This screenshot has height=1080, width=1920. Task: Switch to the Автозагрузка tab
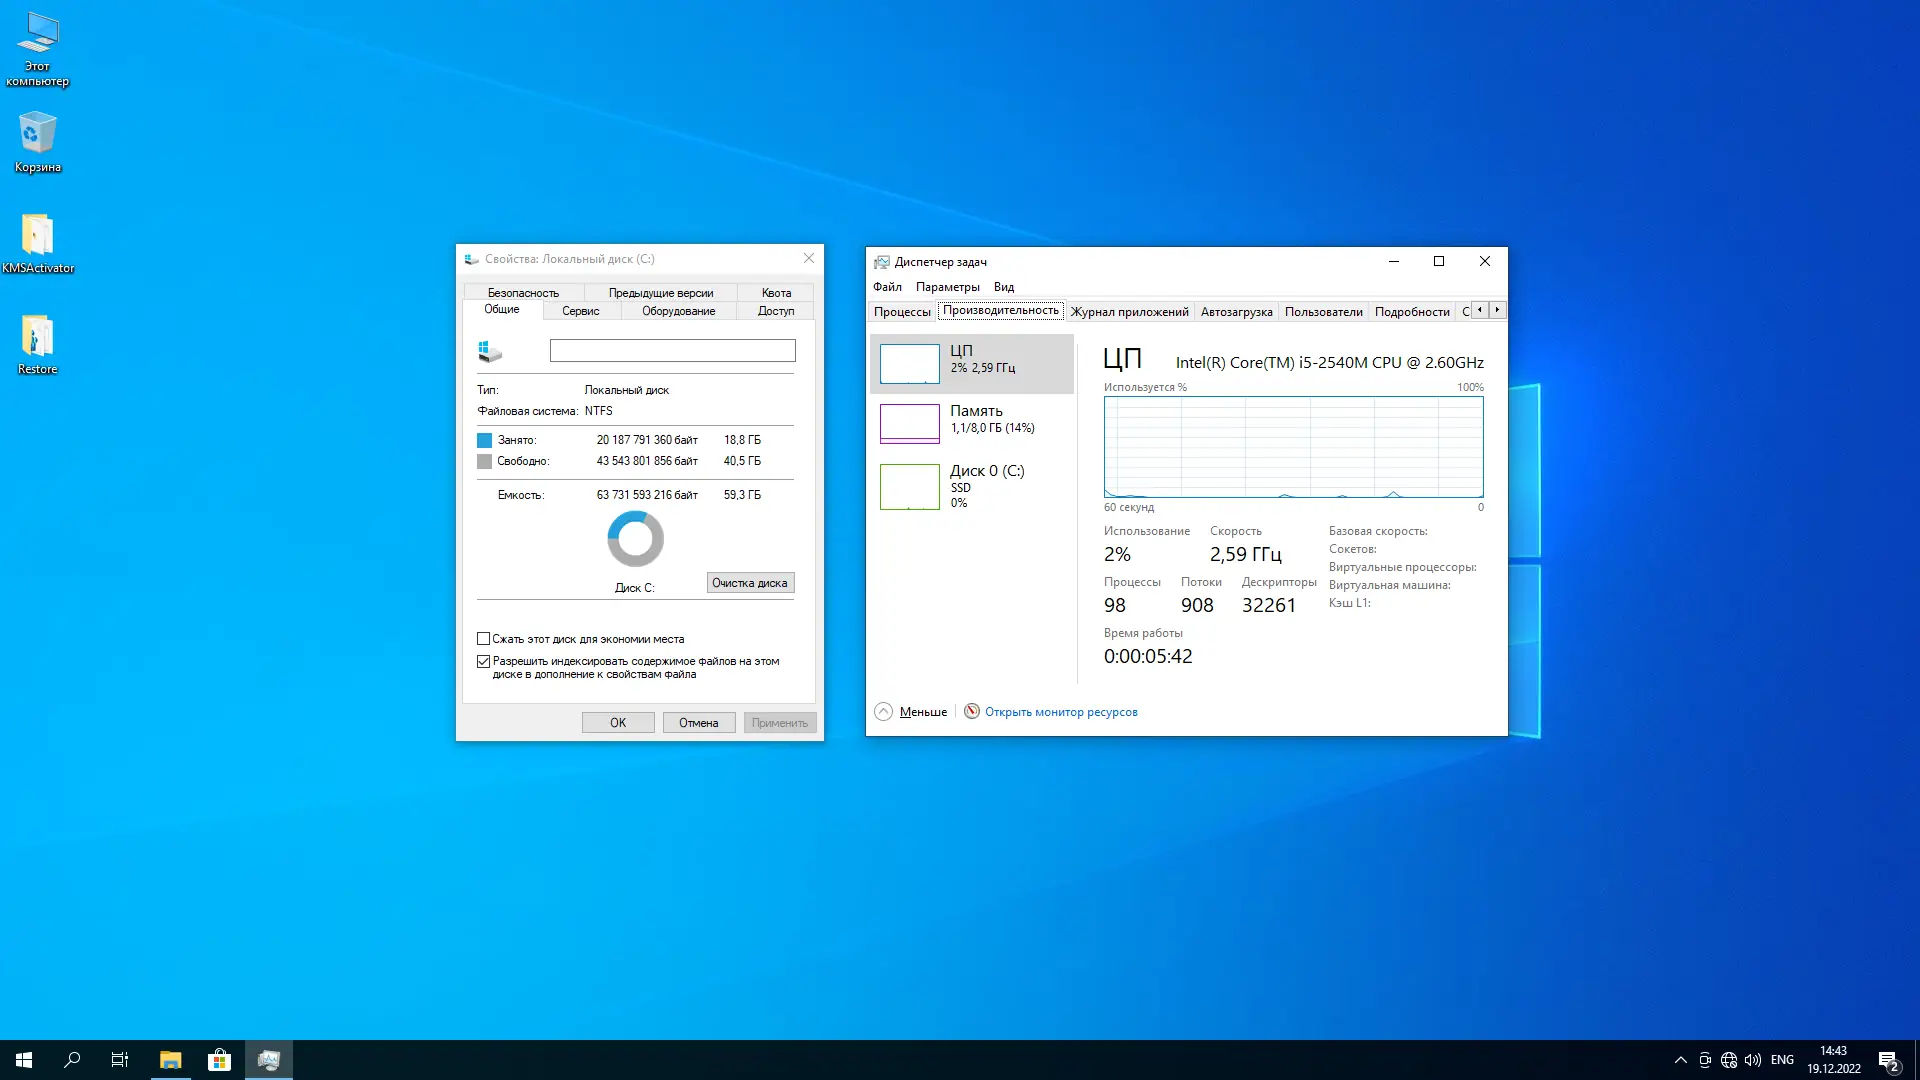tap(1236, 311)
